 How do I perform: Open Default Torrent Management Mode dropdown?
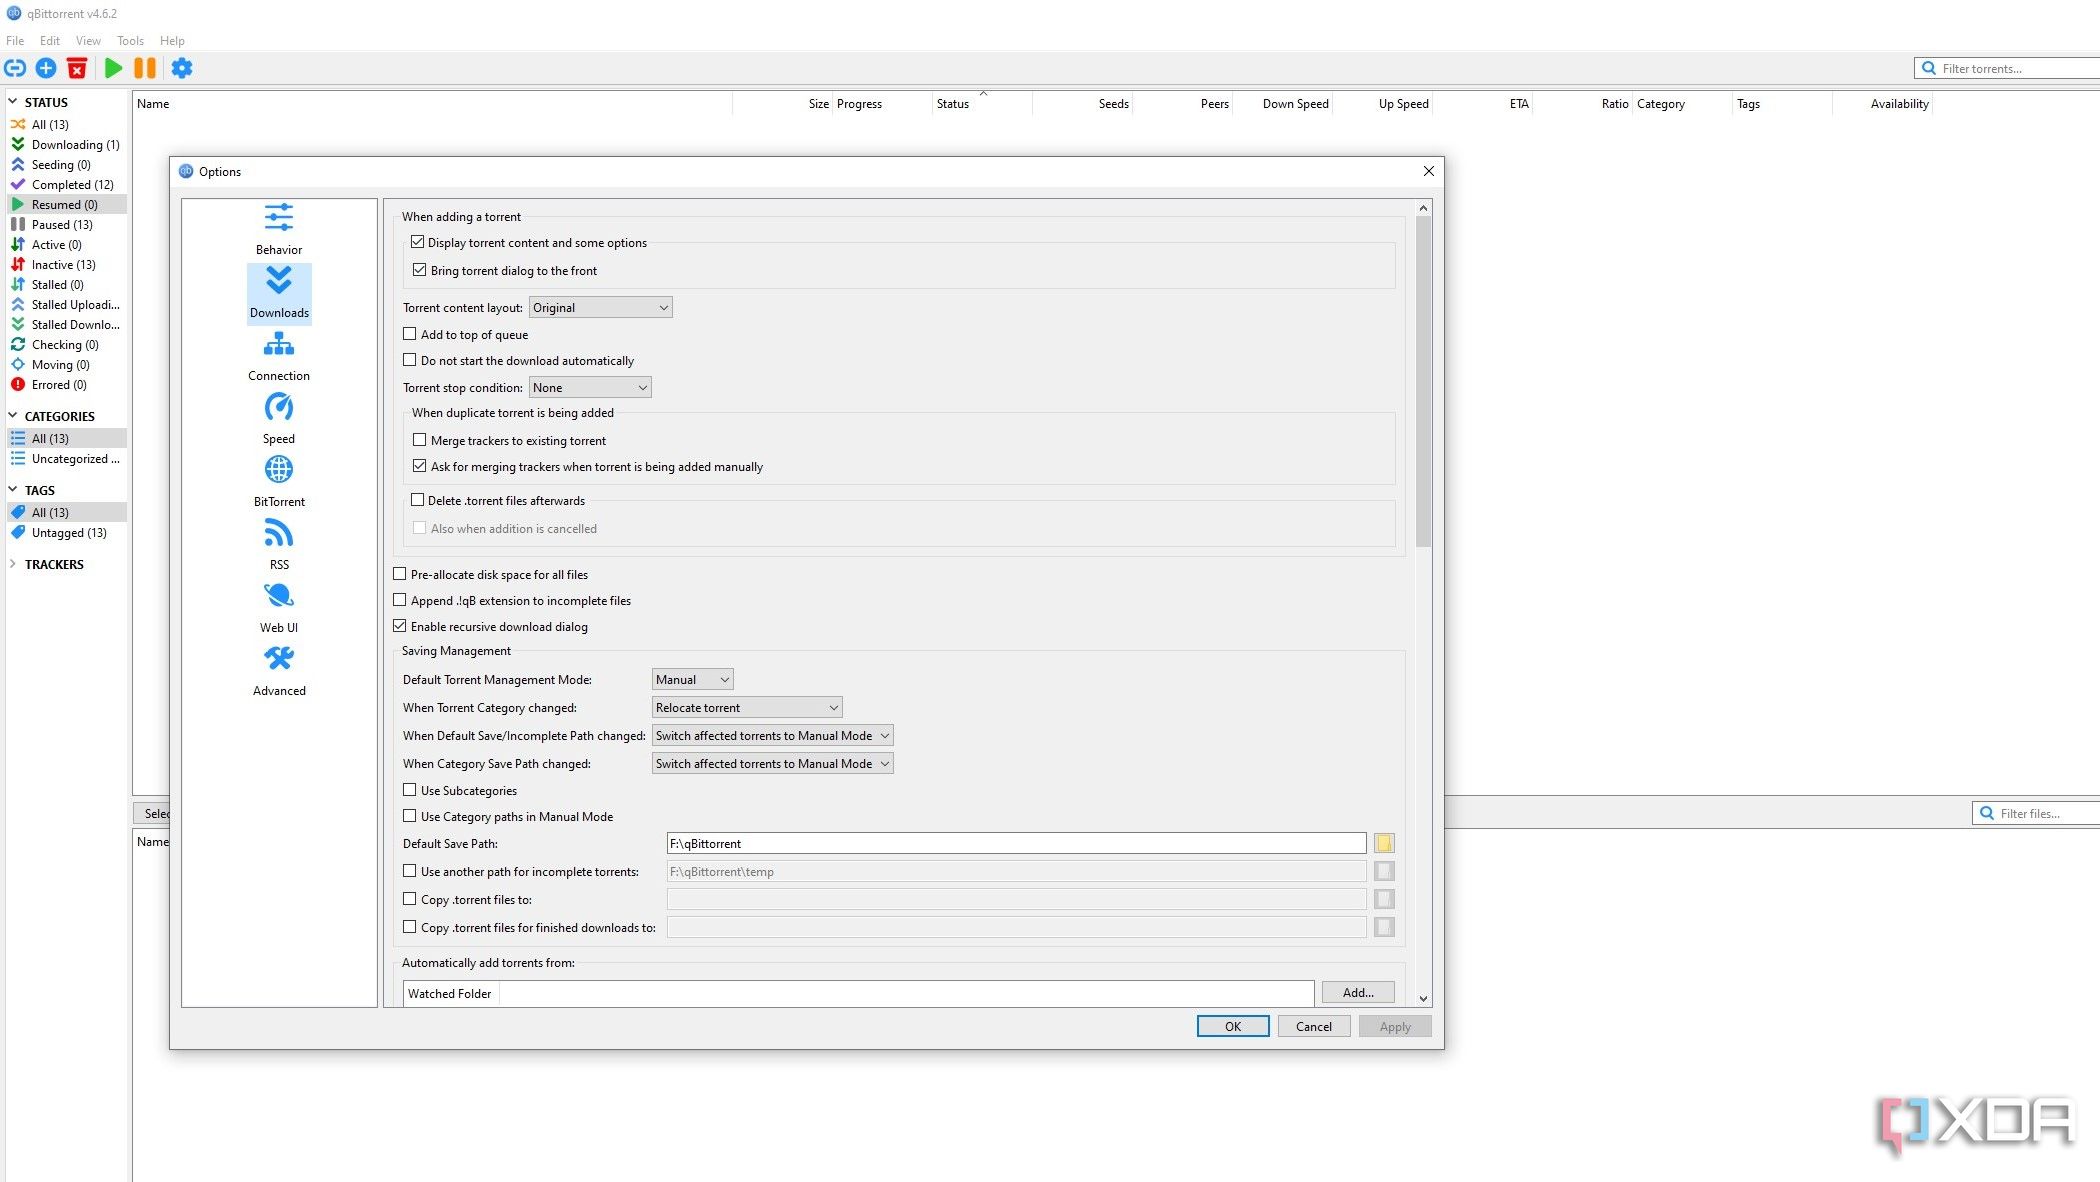692,679
